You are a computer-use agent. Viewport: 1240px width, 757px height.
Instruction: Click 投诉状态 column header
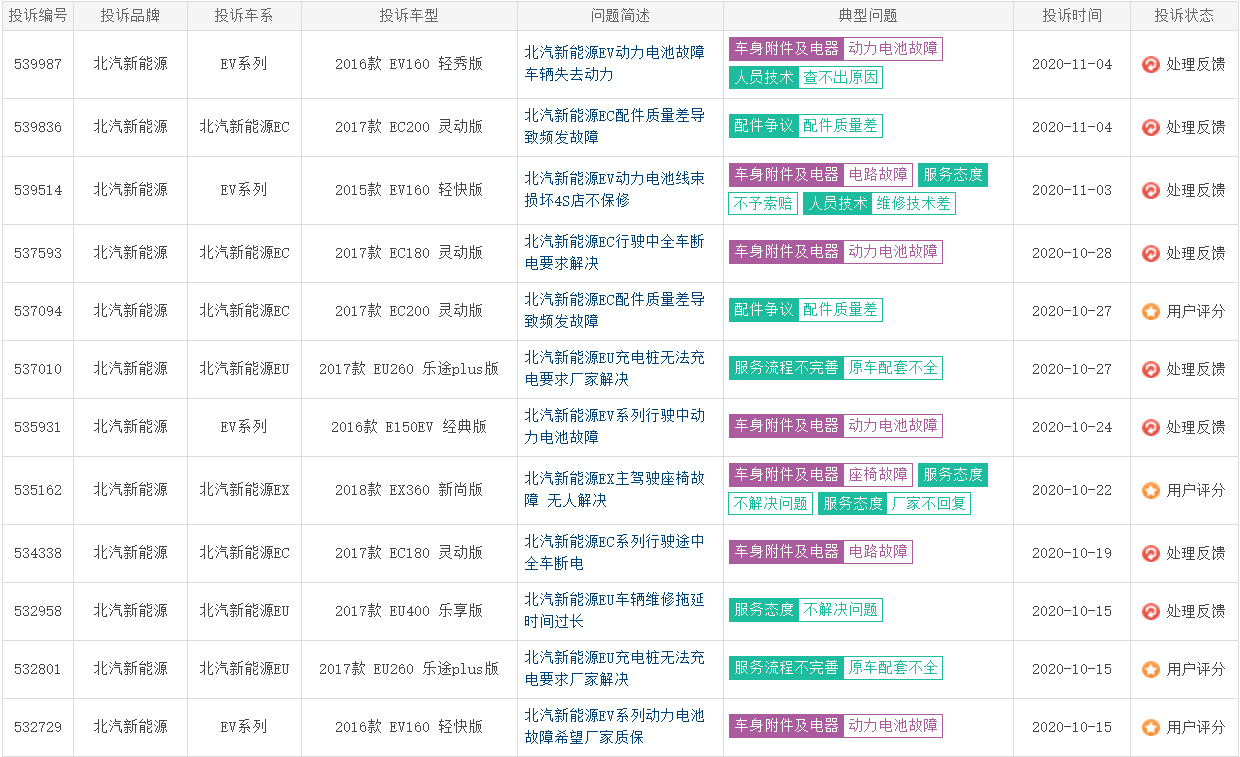click(1184, 16)
